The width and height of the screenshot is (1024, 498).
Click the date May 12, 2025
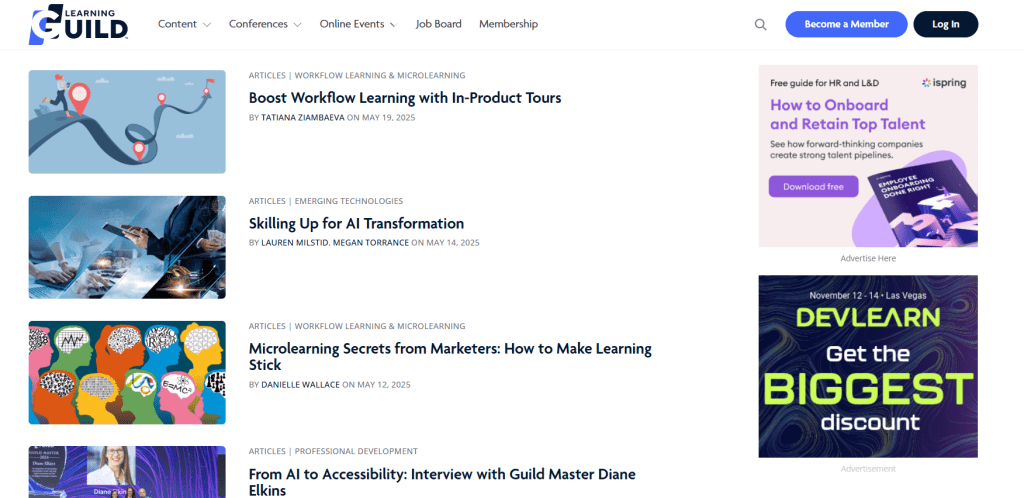click(384, 385)
